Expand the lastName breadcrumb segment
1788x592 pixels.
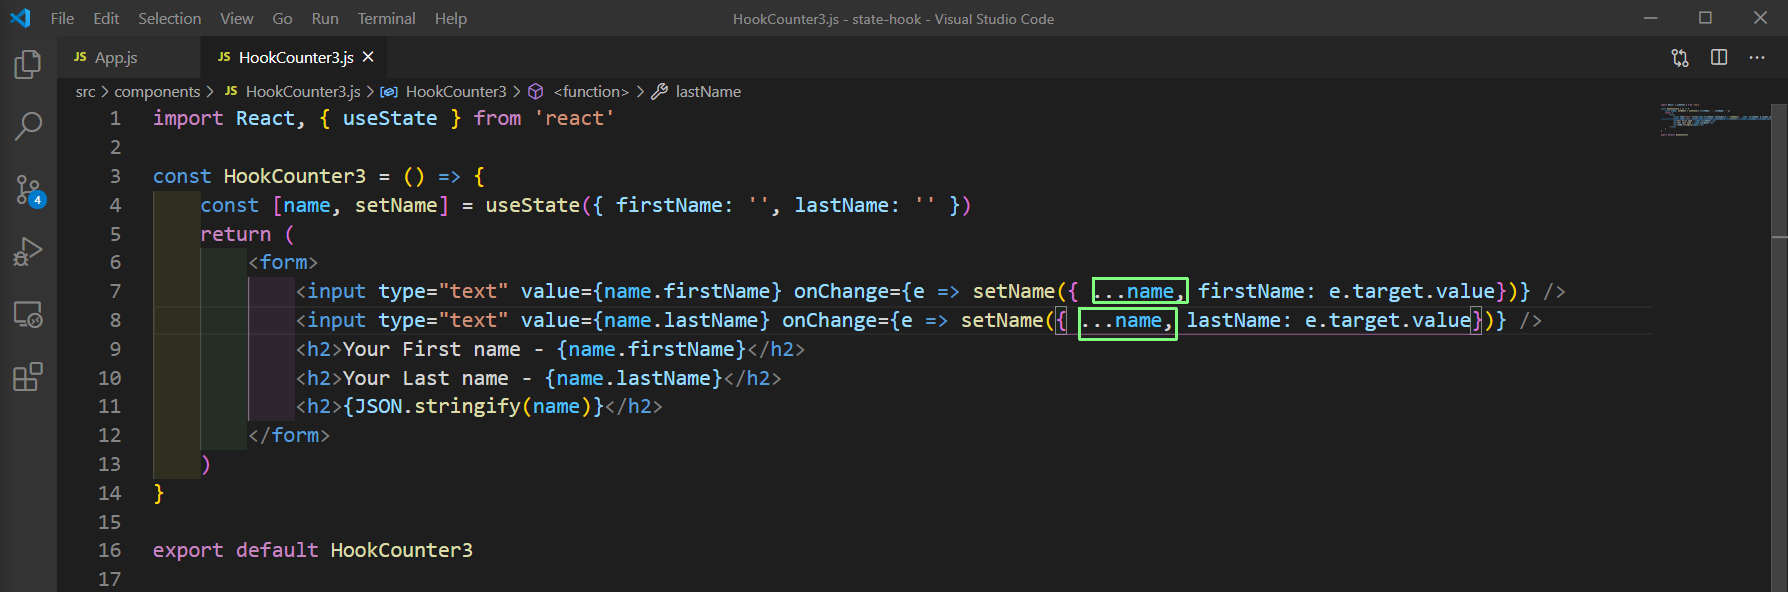coord(708,91)
